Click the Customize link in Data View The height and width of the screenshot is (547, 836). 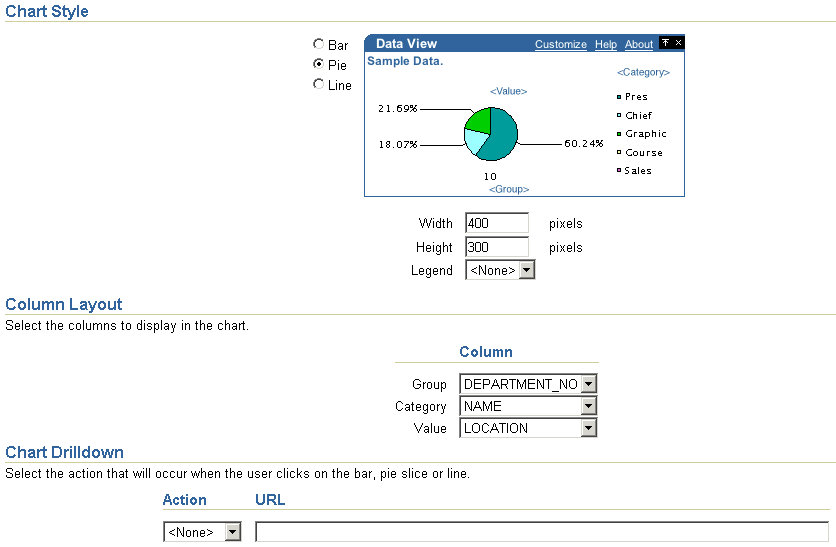pos(560,44)
